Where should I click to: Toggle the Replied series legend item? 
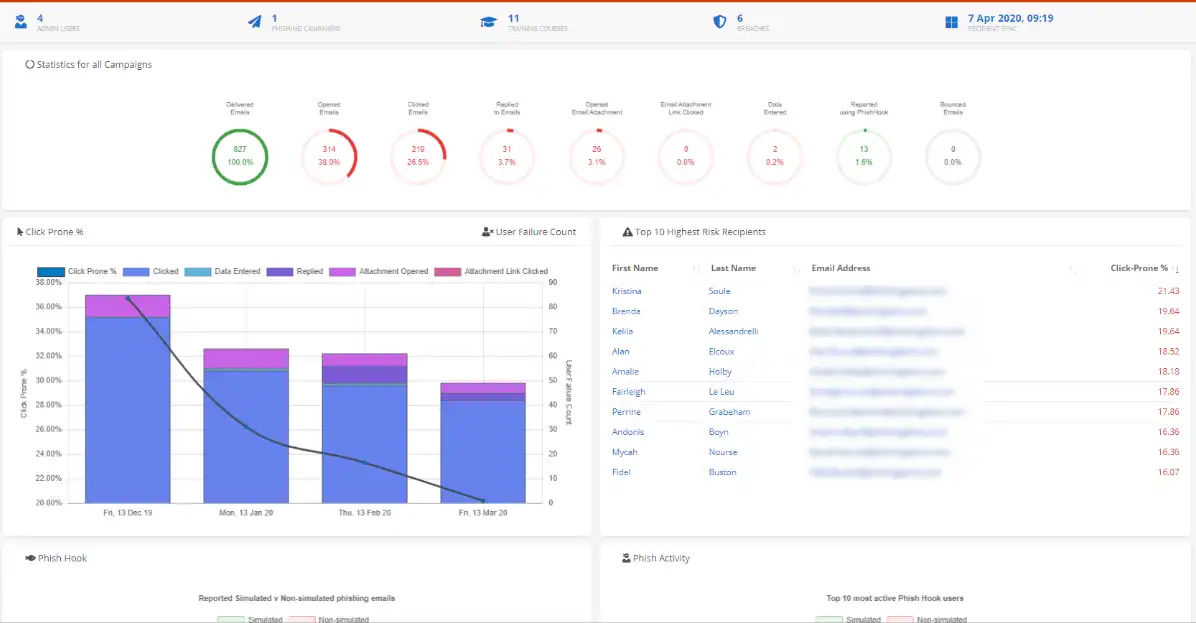(x=295, y=271)
